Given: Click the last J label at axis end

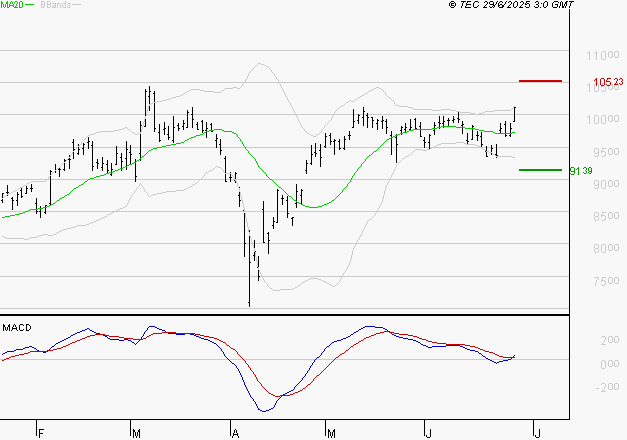Looking at the screenshot, I should 537,434.
